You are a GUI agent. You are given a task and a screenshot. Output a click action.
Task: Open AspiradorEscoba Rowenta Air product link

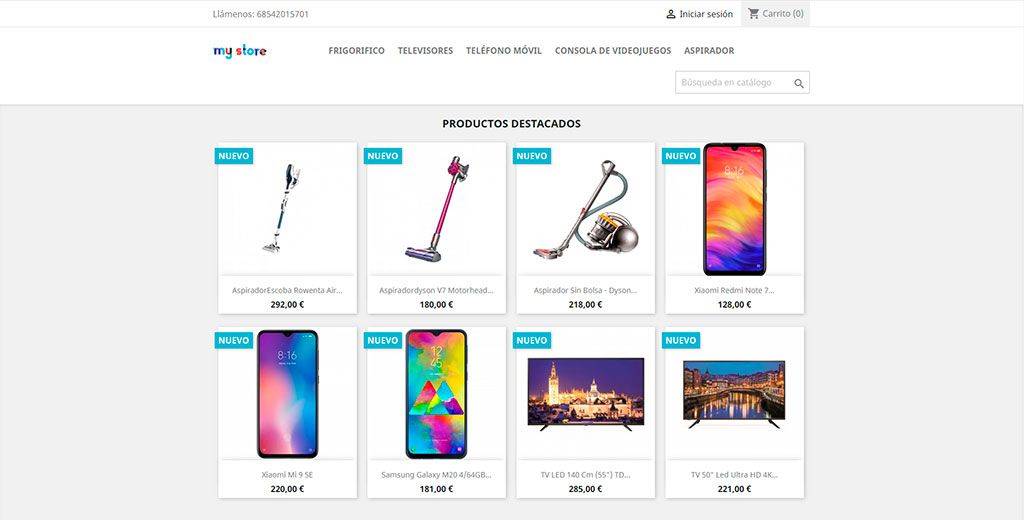(287, 290)
